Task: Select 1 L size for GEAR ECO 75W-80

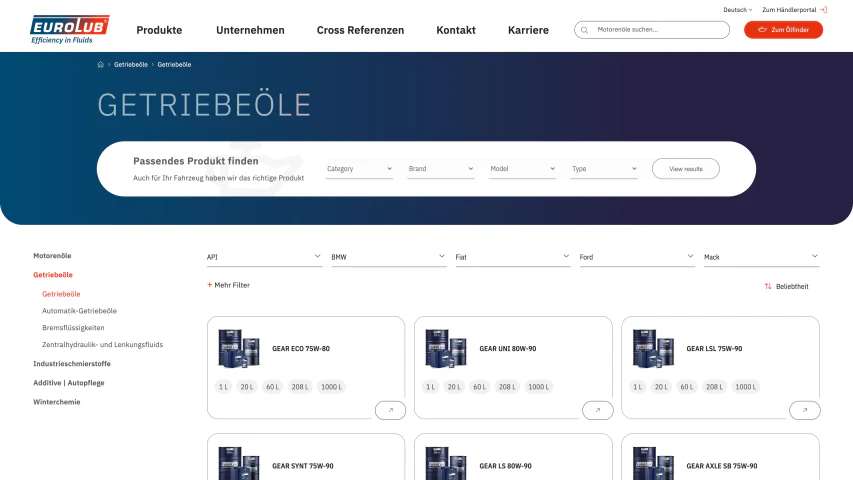Action: [224, 387]
